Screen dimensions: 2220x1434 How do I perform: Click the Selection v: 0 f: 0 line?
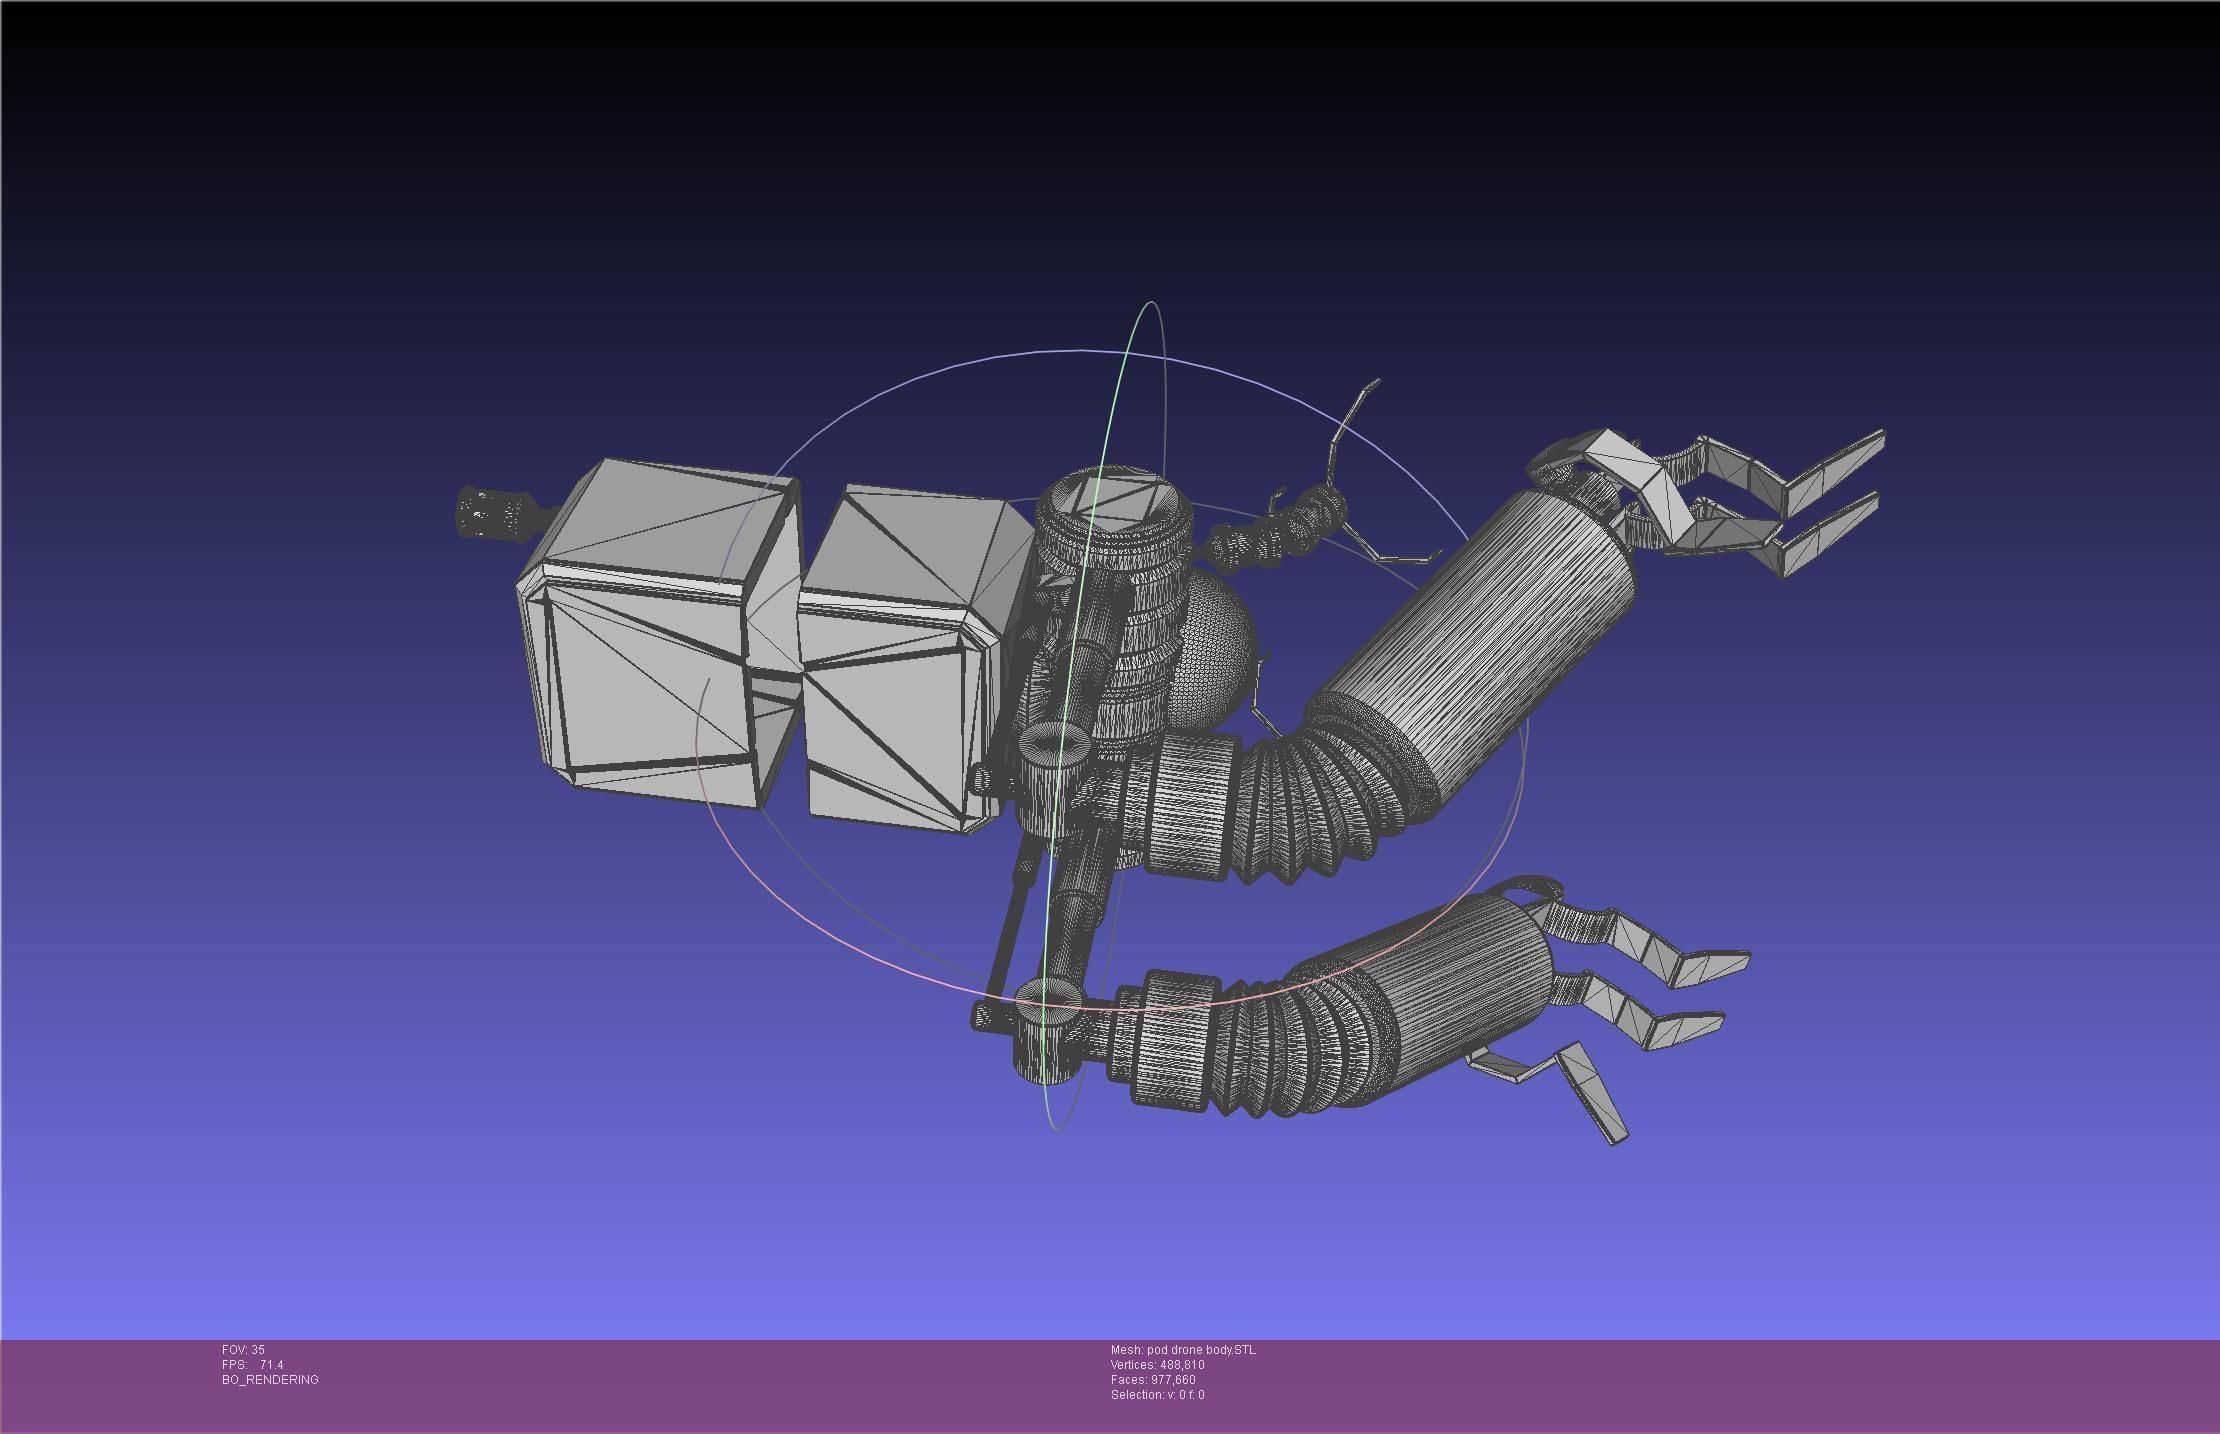point(1157,1394)
